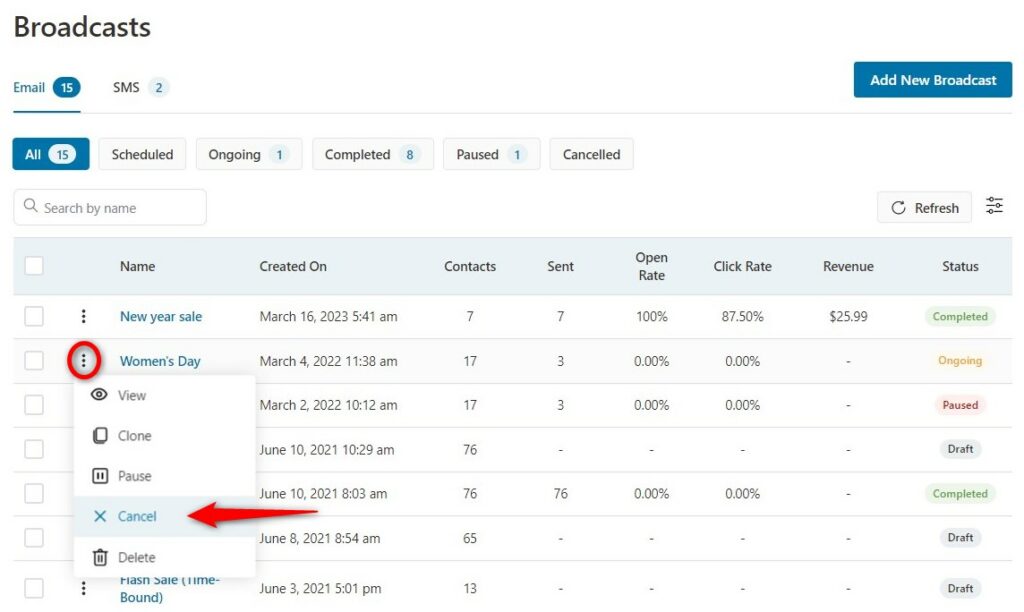Click the Revenue column header

848,266
